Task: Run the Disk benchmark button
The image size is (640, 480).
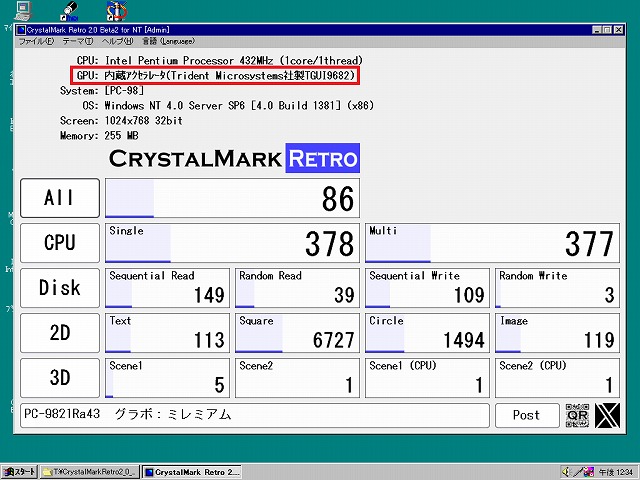Action: (x=60, y=288)
